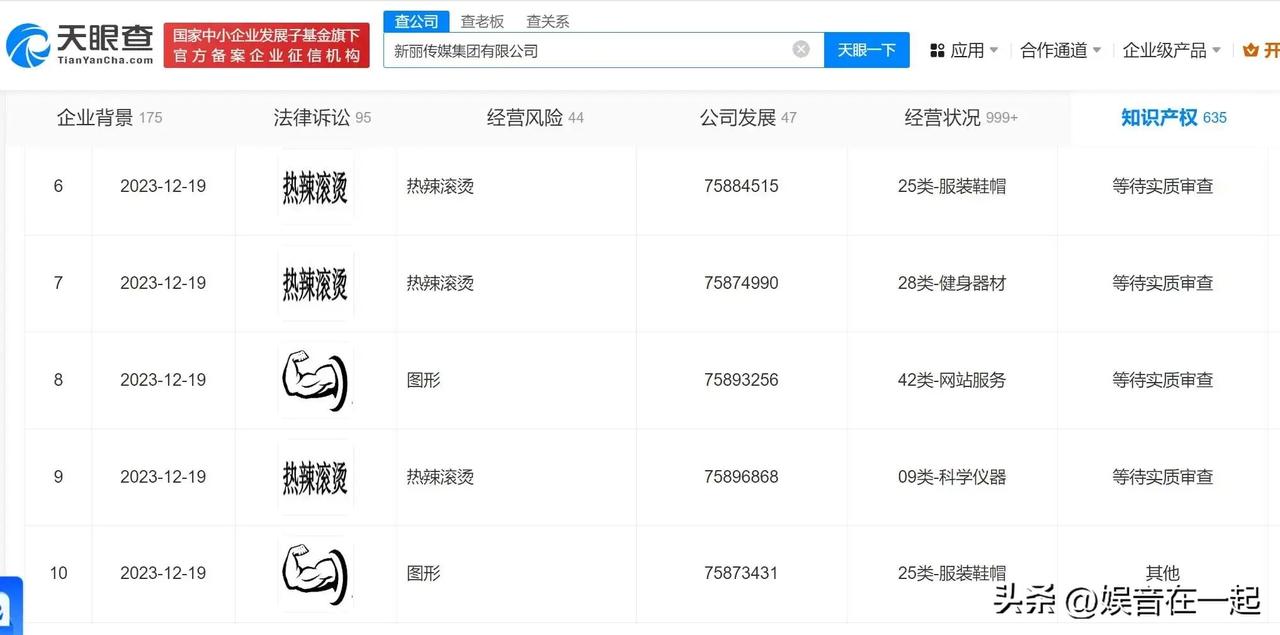
Task: Select the 查老板 search tab
Action: 482,21
